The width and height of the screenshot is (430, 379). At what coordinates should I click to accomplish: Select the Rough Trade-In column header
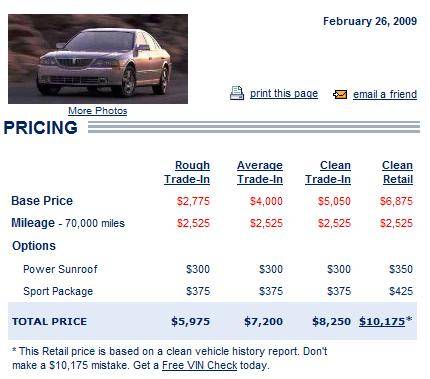point(187,172)
